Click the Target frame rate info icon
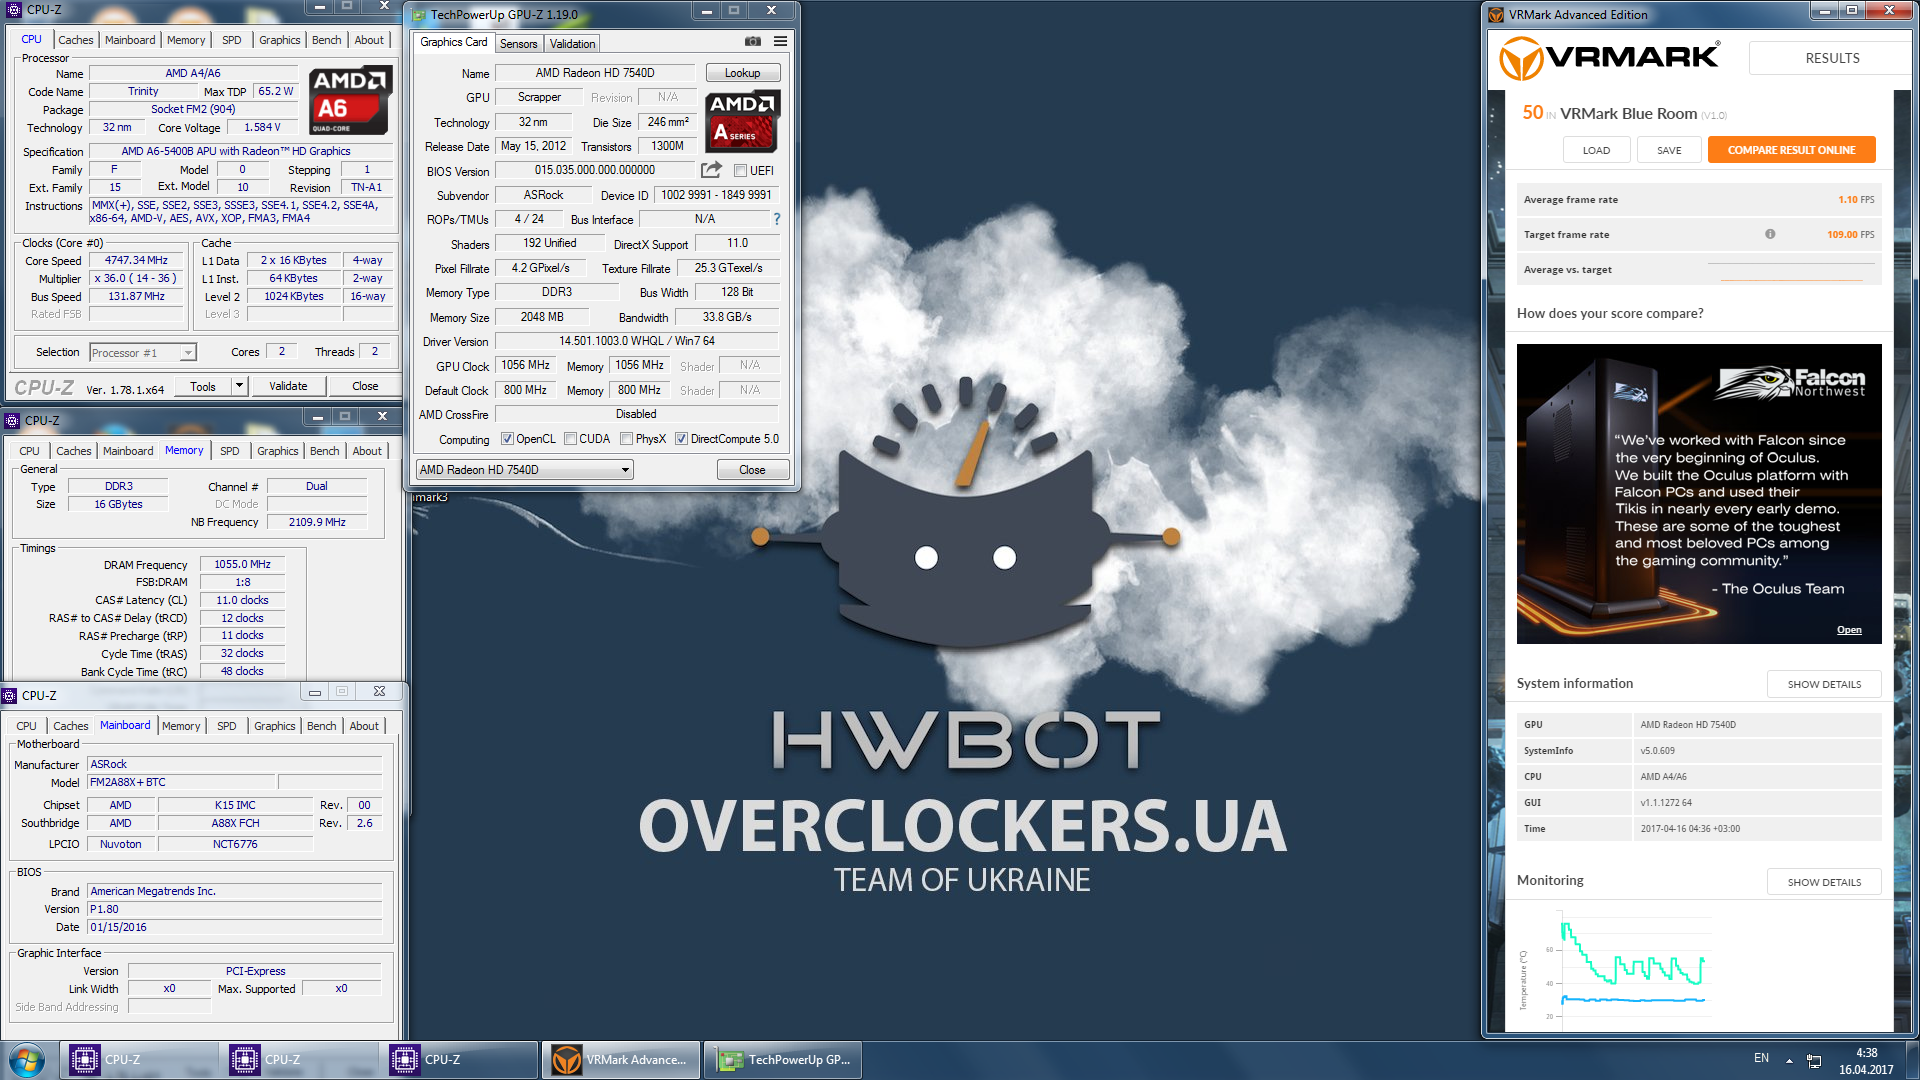This screenshot has height=1080, width=1920. pos(1770,234)
